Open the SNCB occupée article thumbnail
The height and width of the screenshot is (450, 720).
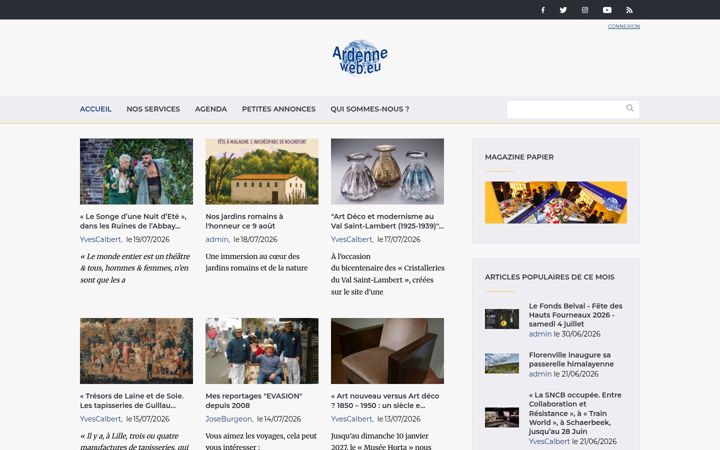(x=502, y=417)
